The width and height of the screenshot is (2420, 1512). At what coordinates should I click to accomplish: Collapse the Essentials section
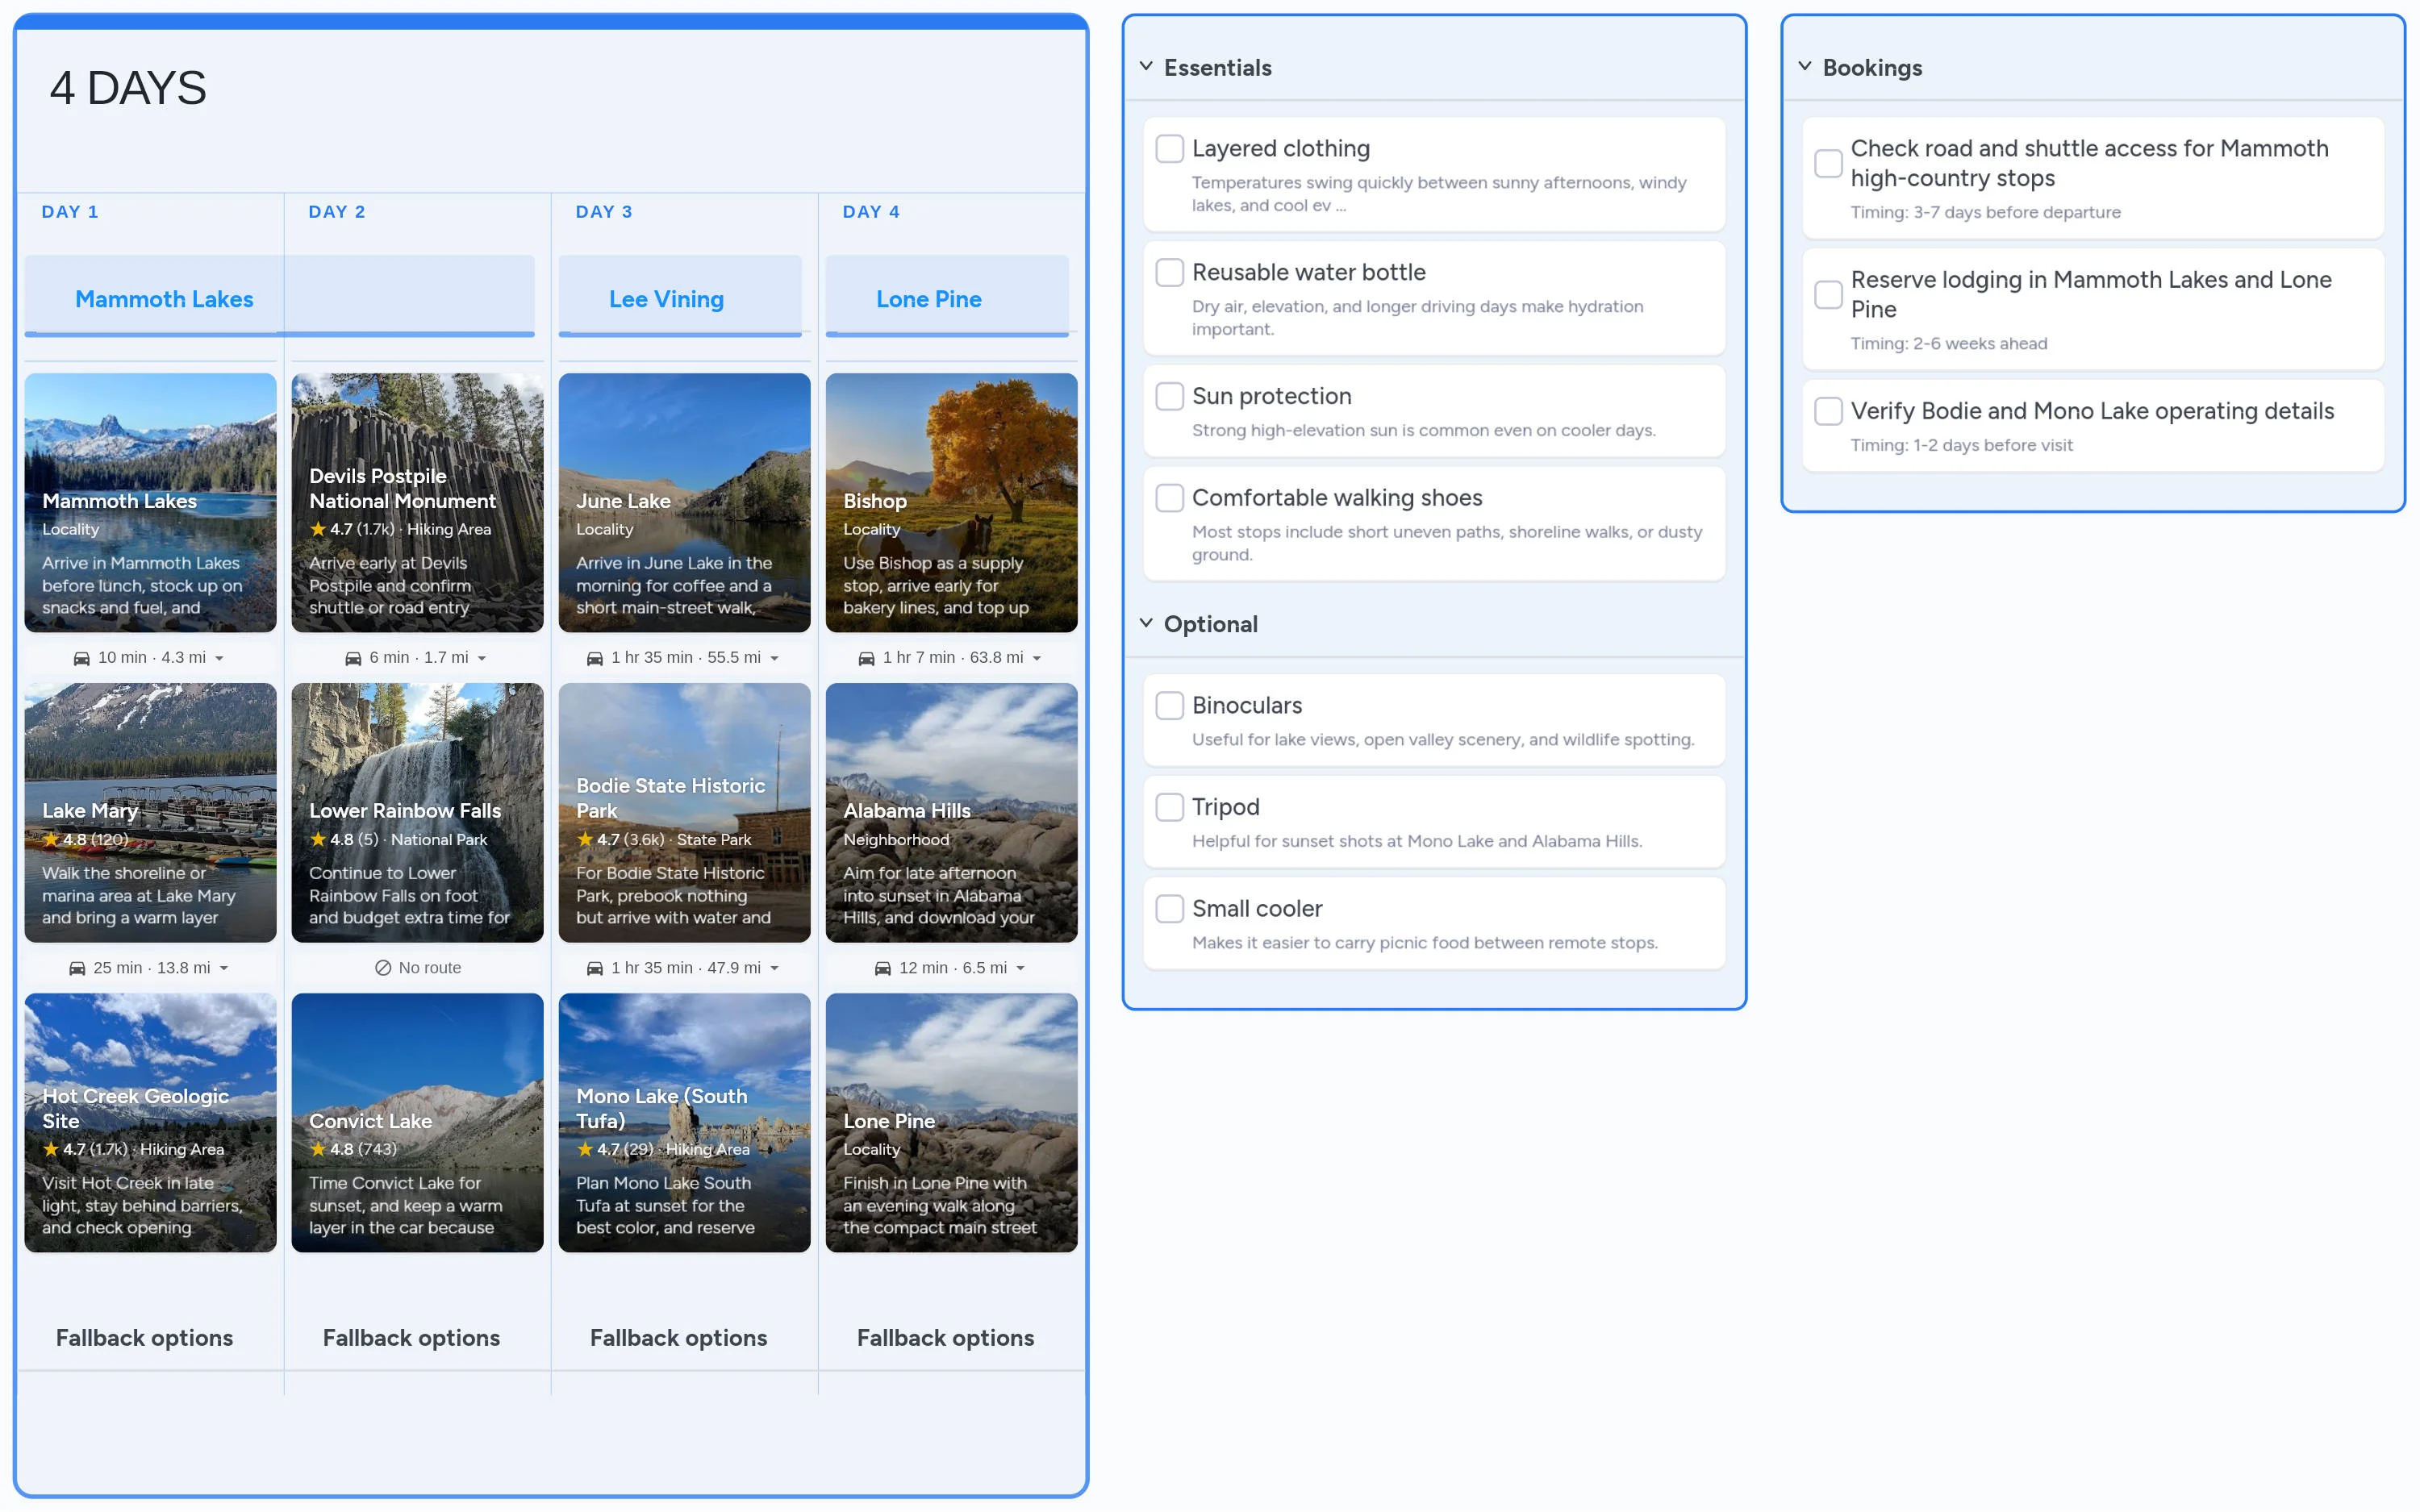pos(1146,67)
